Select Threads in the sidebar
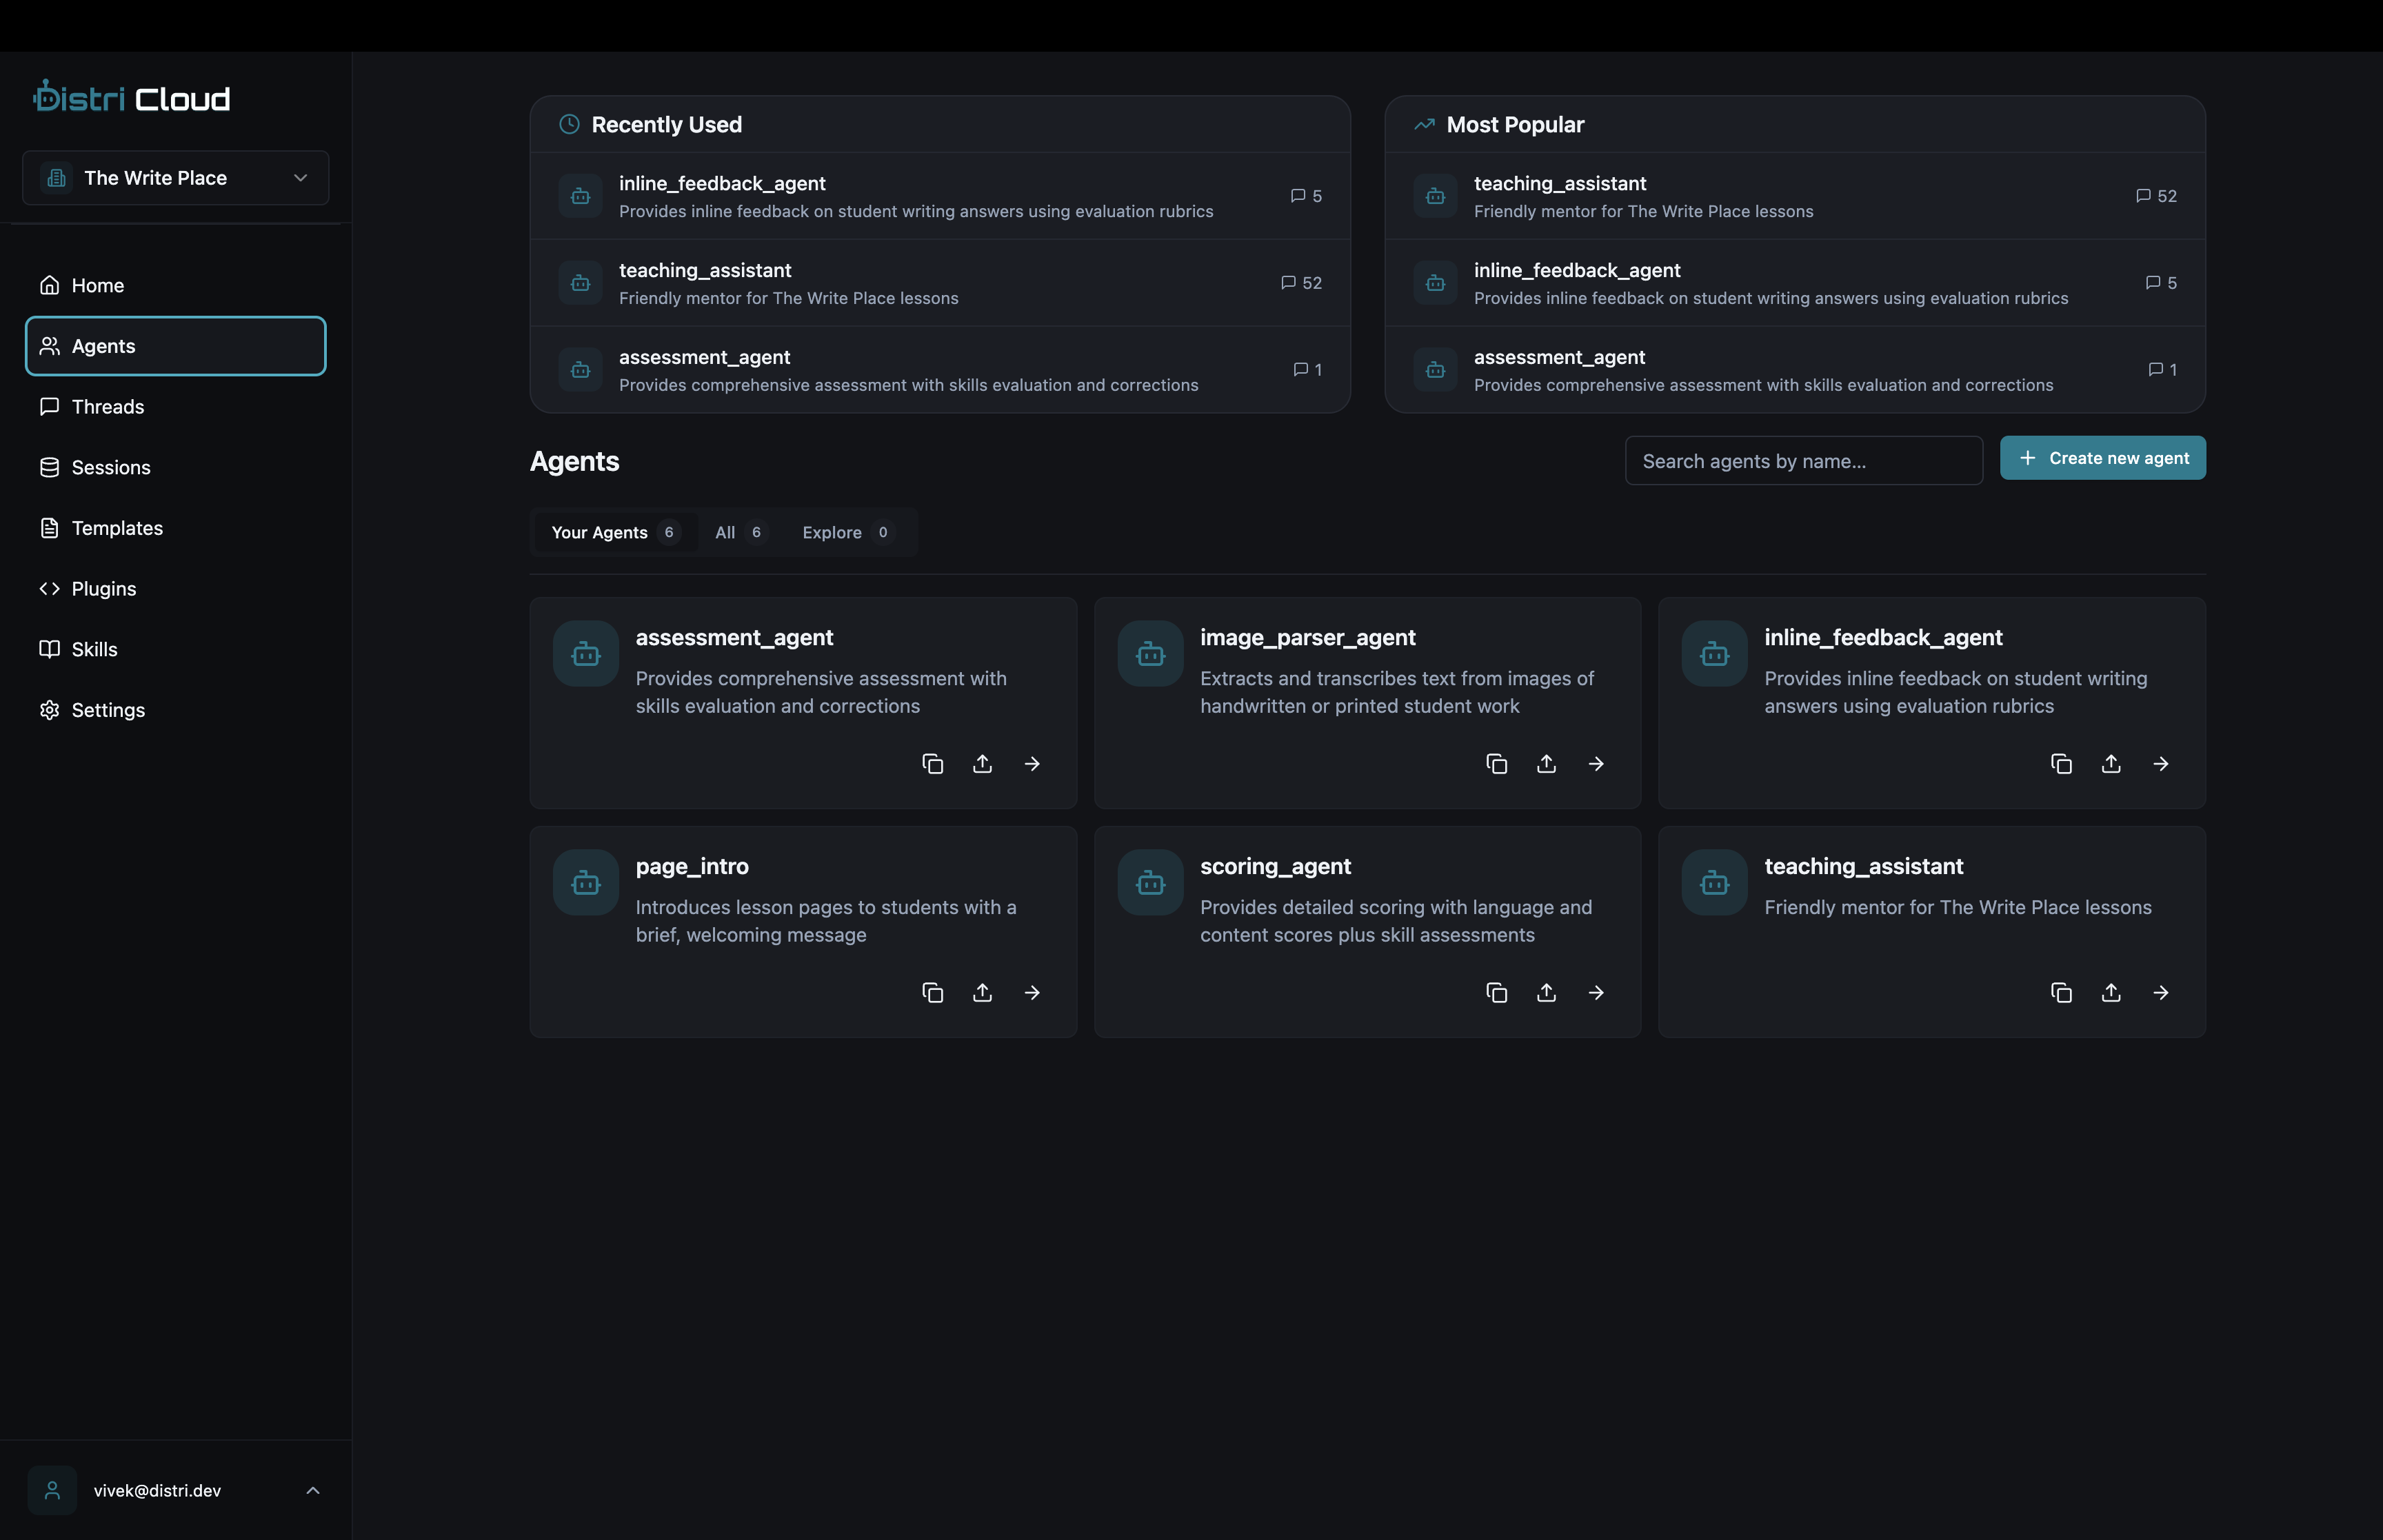 tap(106, 406)
